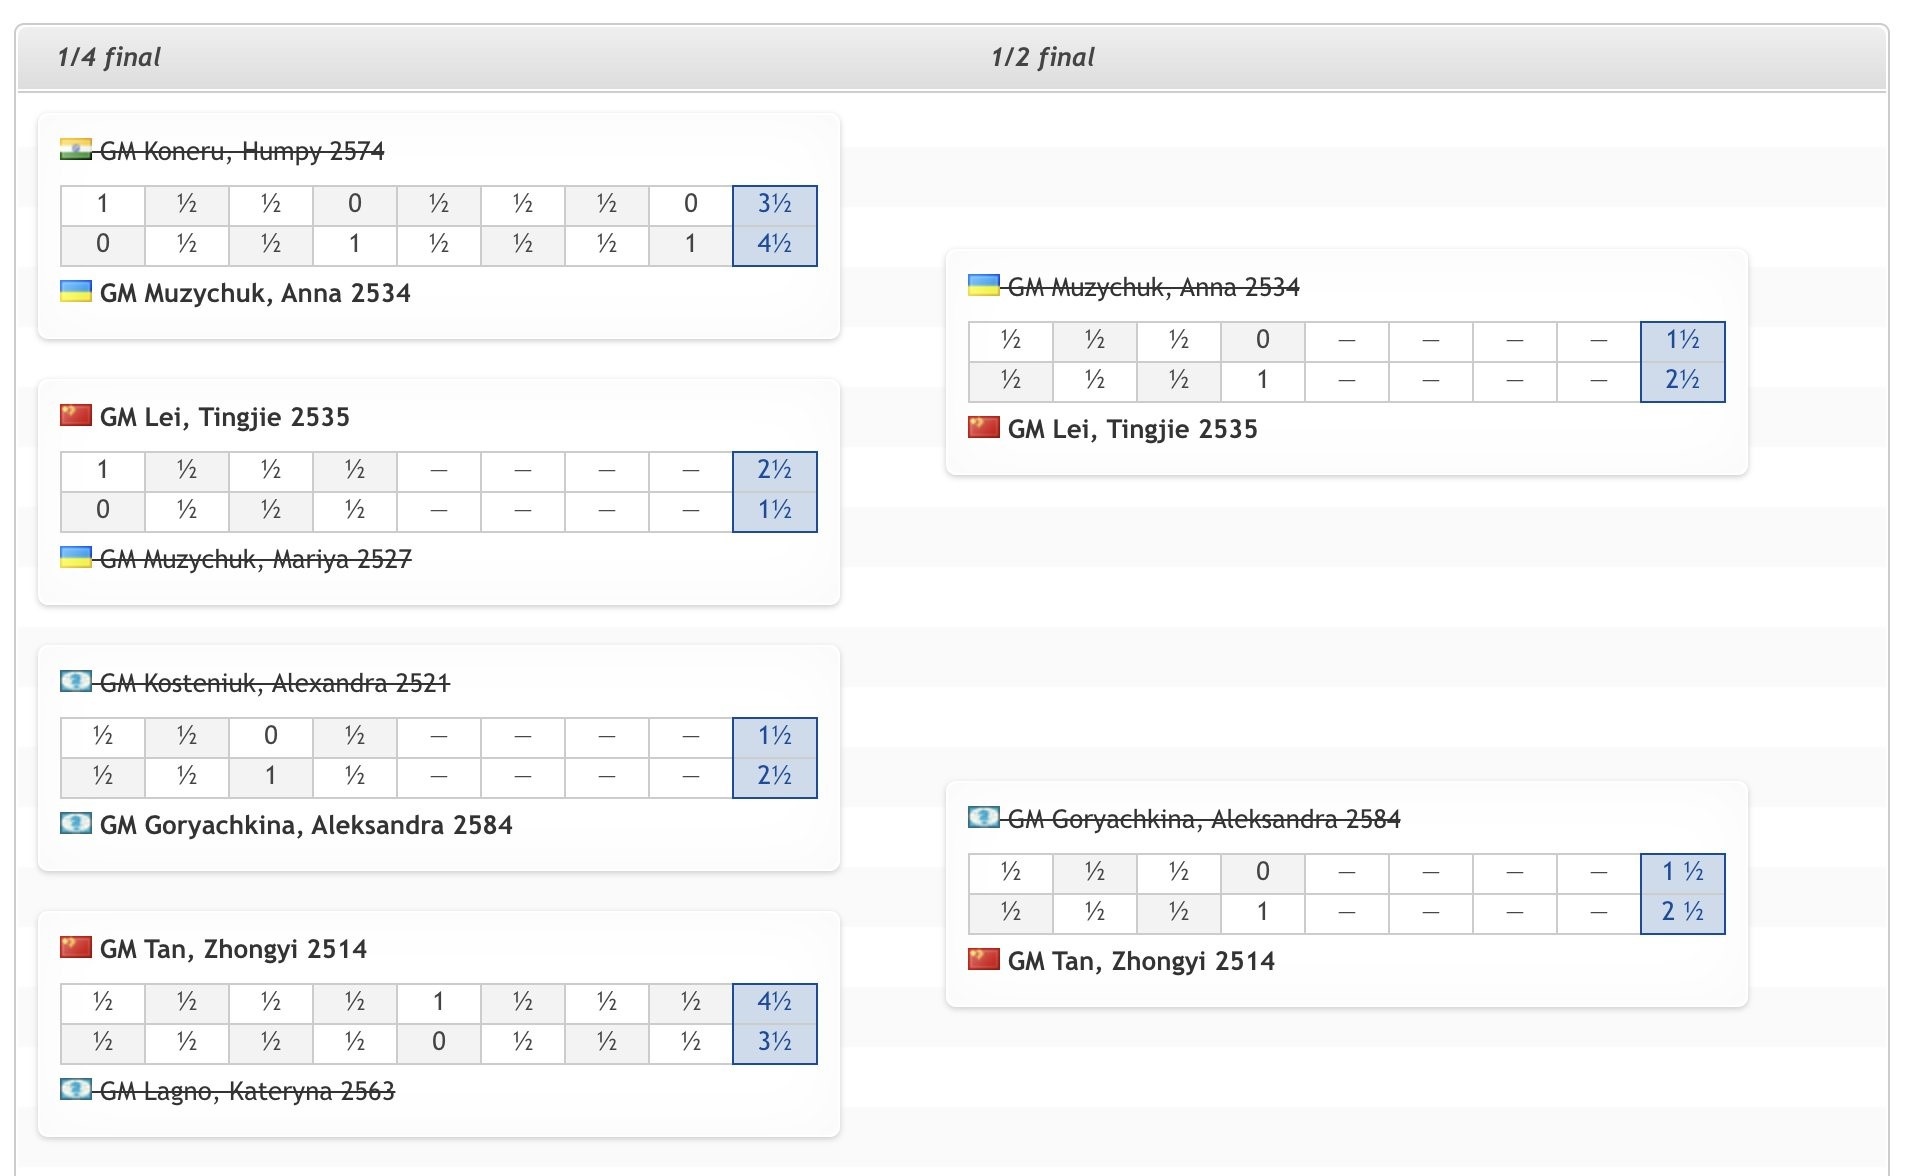1909x1176 pixels.
Task: Open GM Goryachkina, Aleksandra quarterfinal name
Action: click(306, 825)
